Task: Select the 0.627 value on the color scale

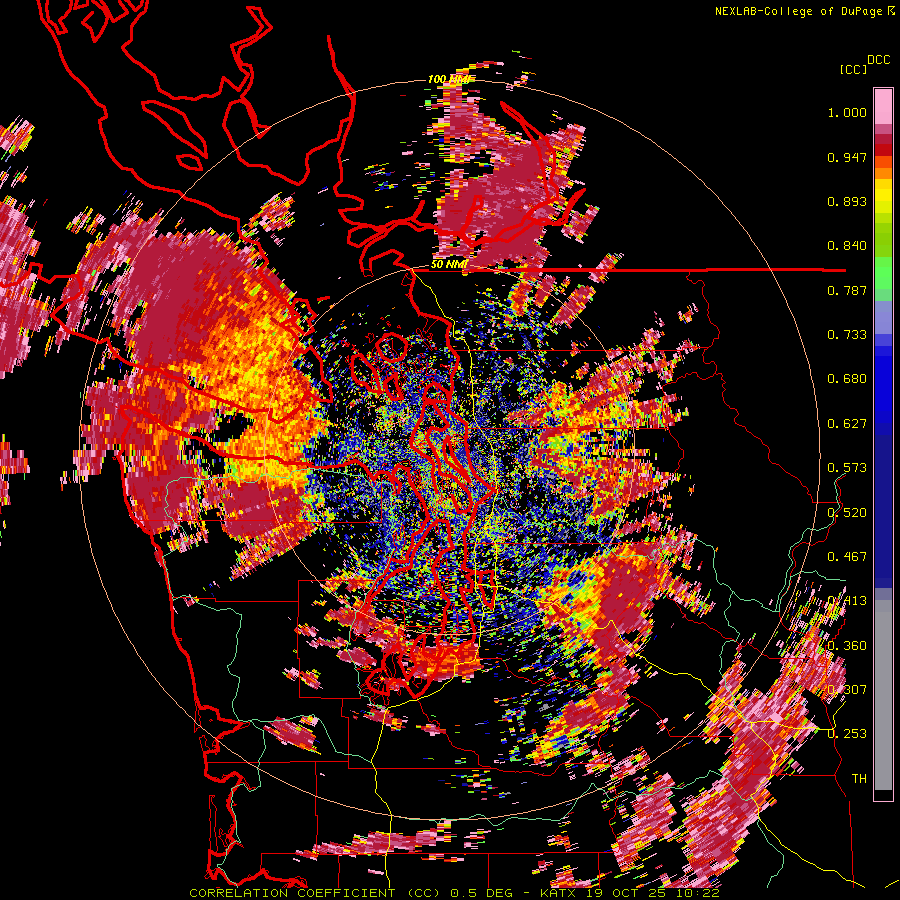Action: 847,424
